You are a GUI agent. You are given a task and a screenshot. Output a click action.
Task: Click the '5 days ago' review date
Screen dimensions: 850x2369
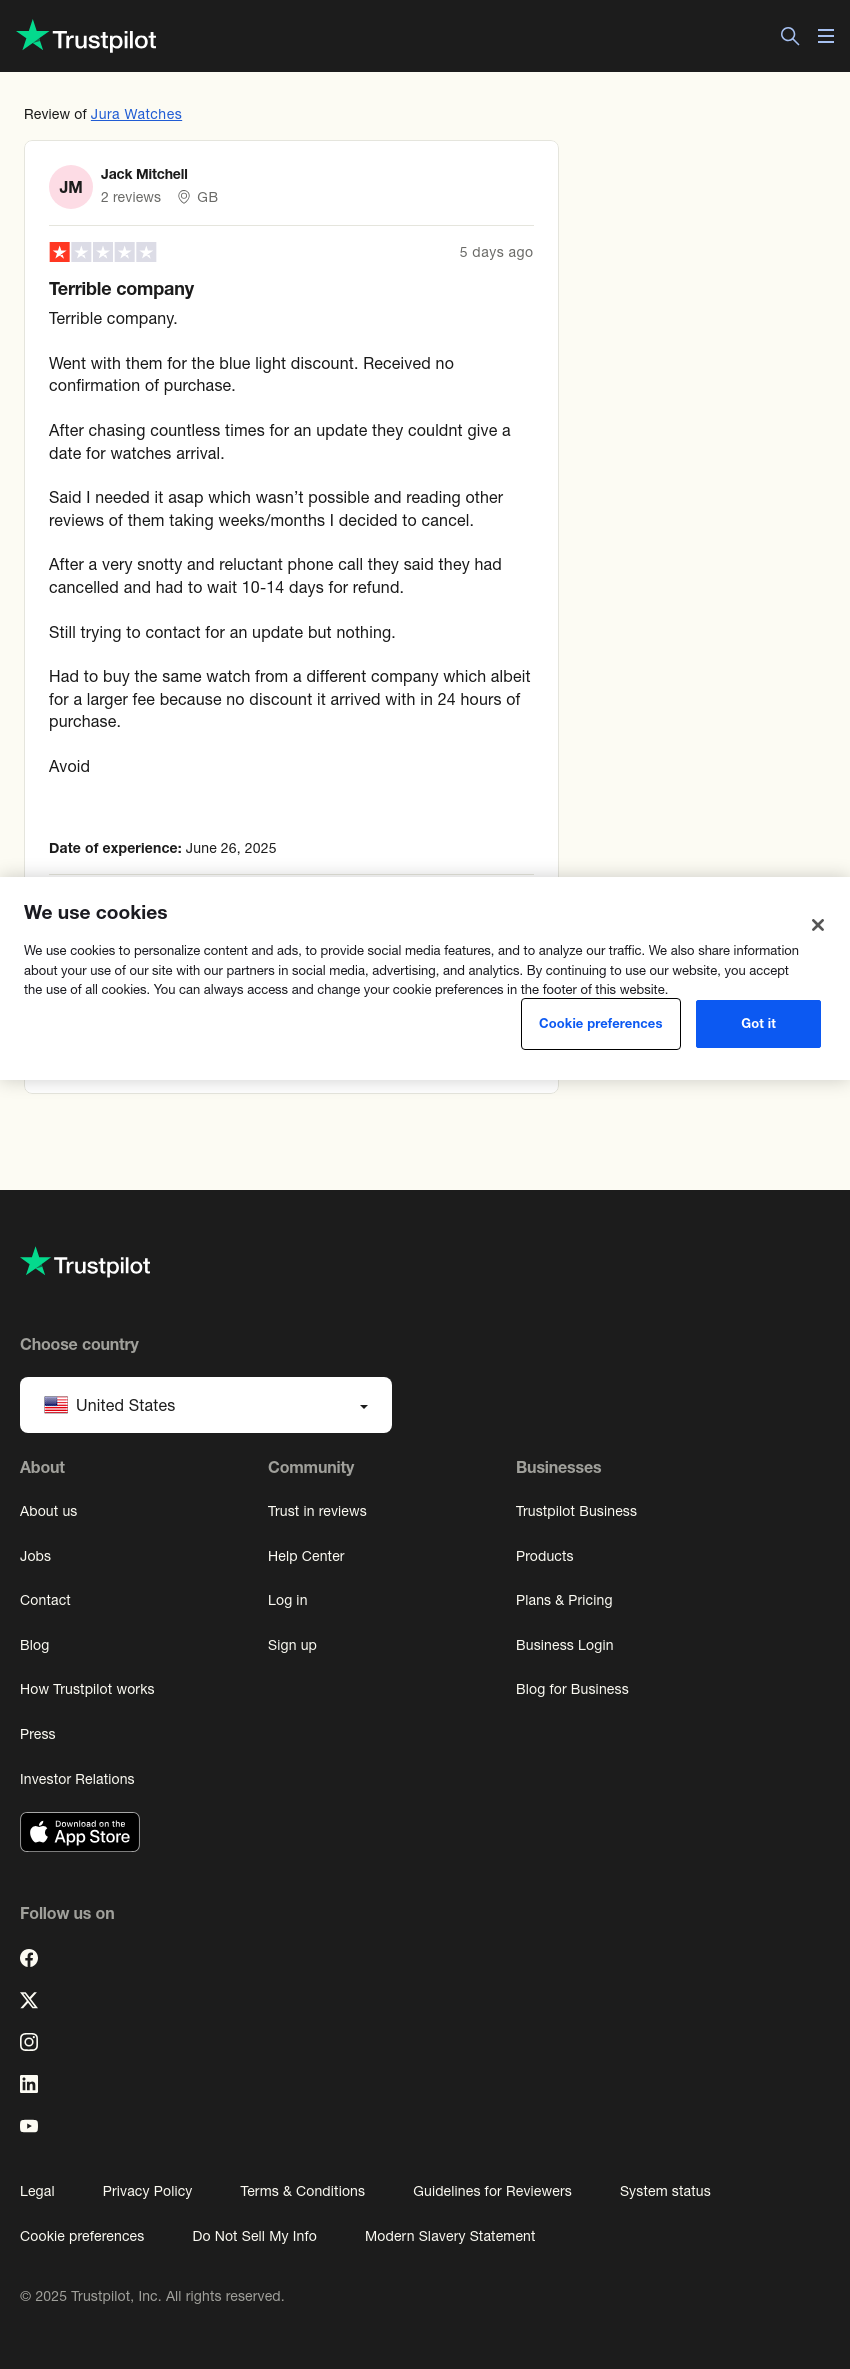pyautogui.click(x=496, y=252)
